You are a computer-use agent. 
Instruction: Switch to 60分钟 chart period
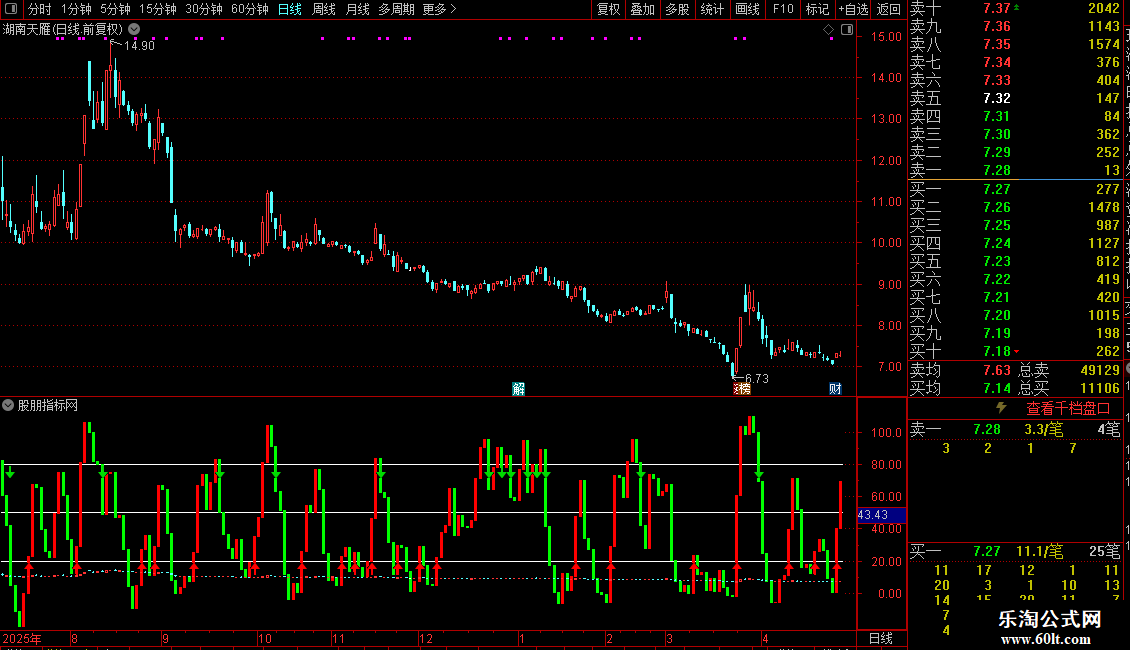(249, 9)
